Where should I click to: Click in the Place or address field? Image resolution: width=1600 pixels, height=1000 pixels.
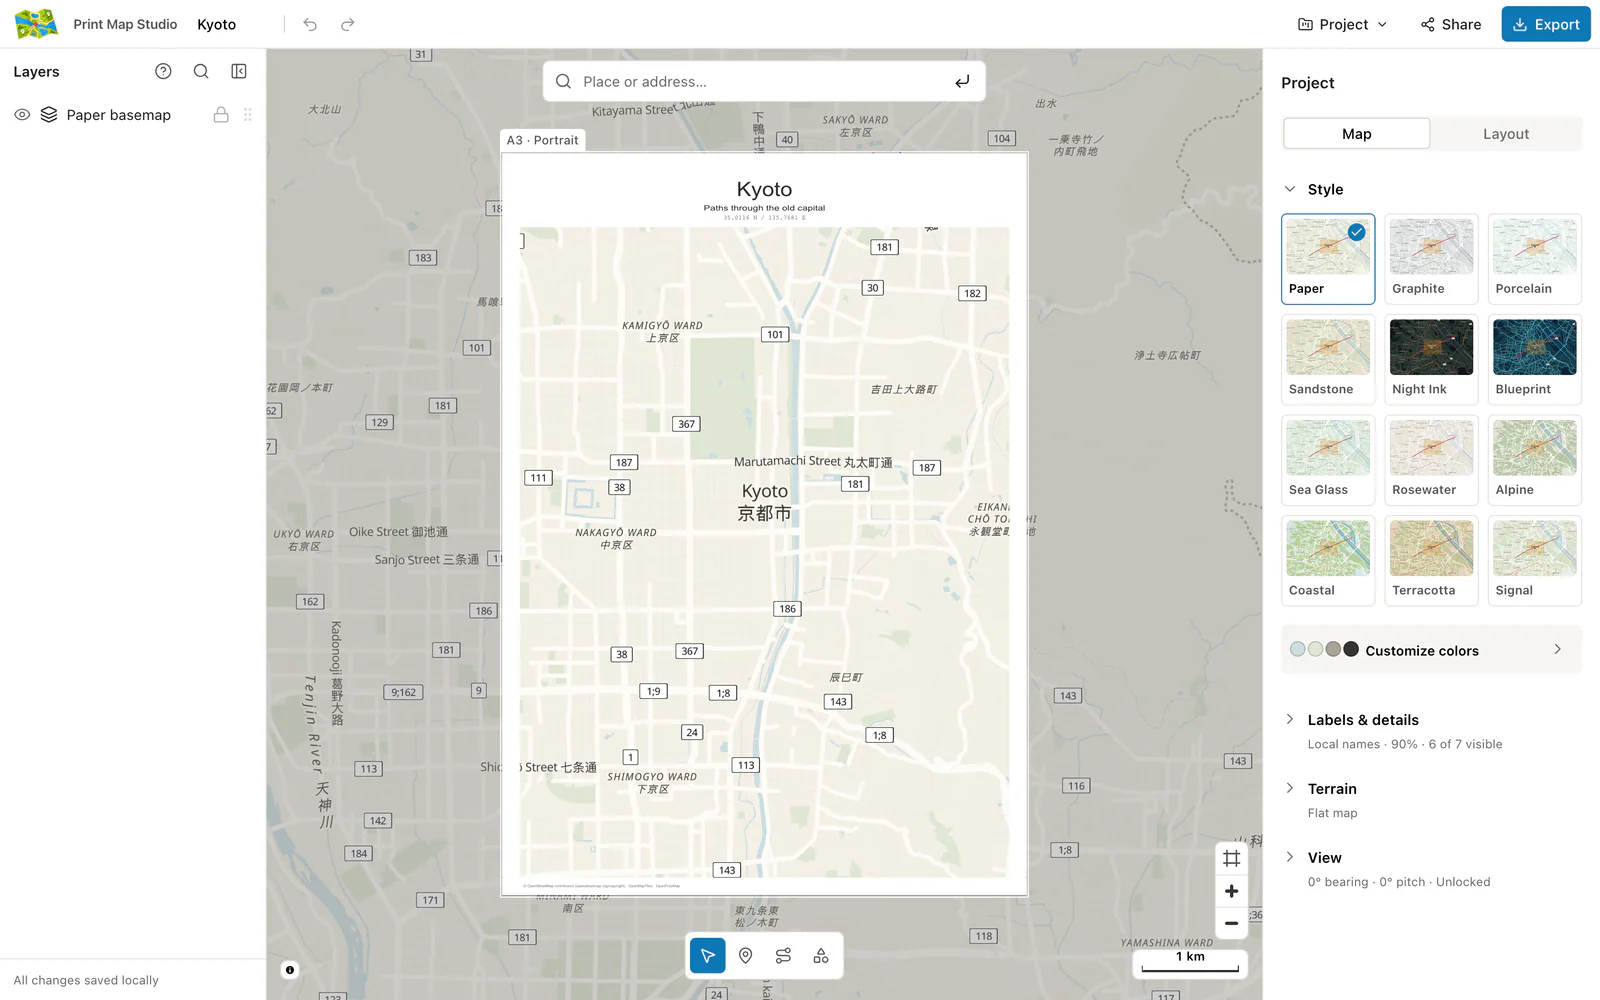click(763, 82)
